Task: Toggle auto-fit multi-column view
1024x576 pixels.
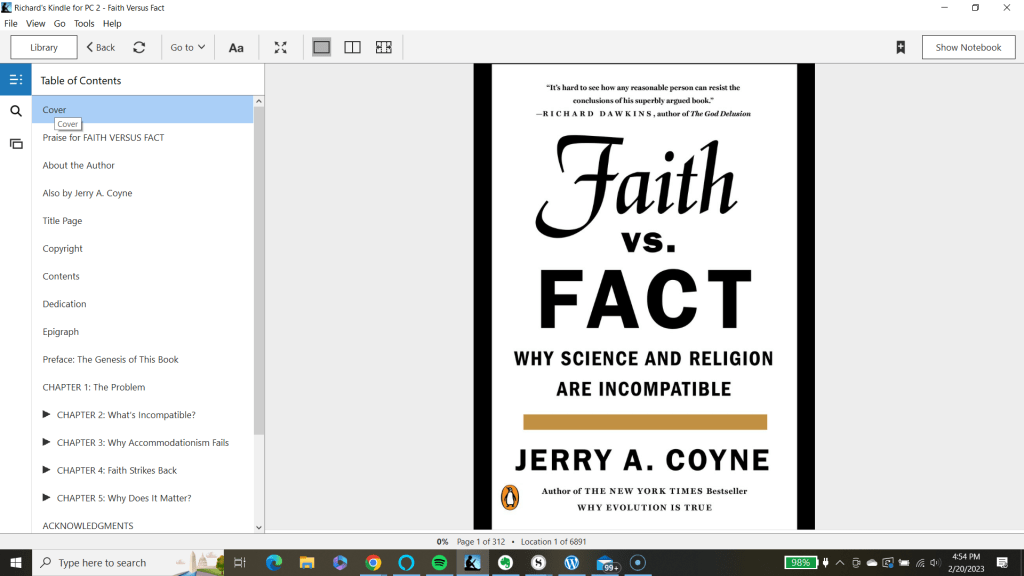Action: pos(383,47)
